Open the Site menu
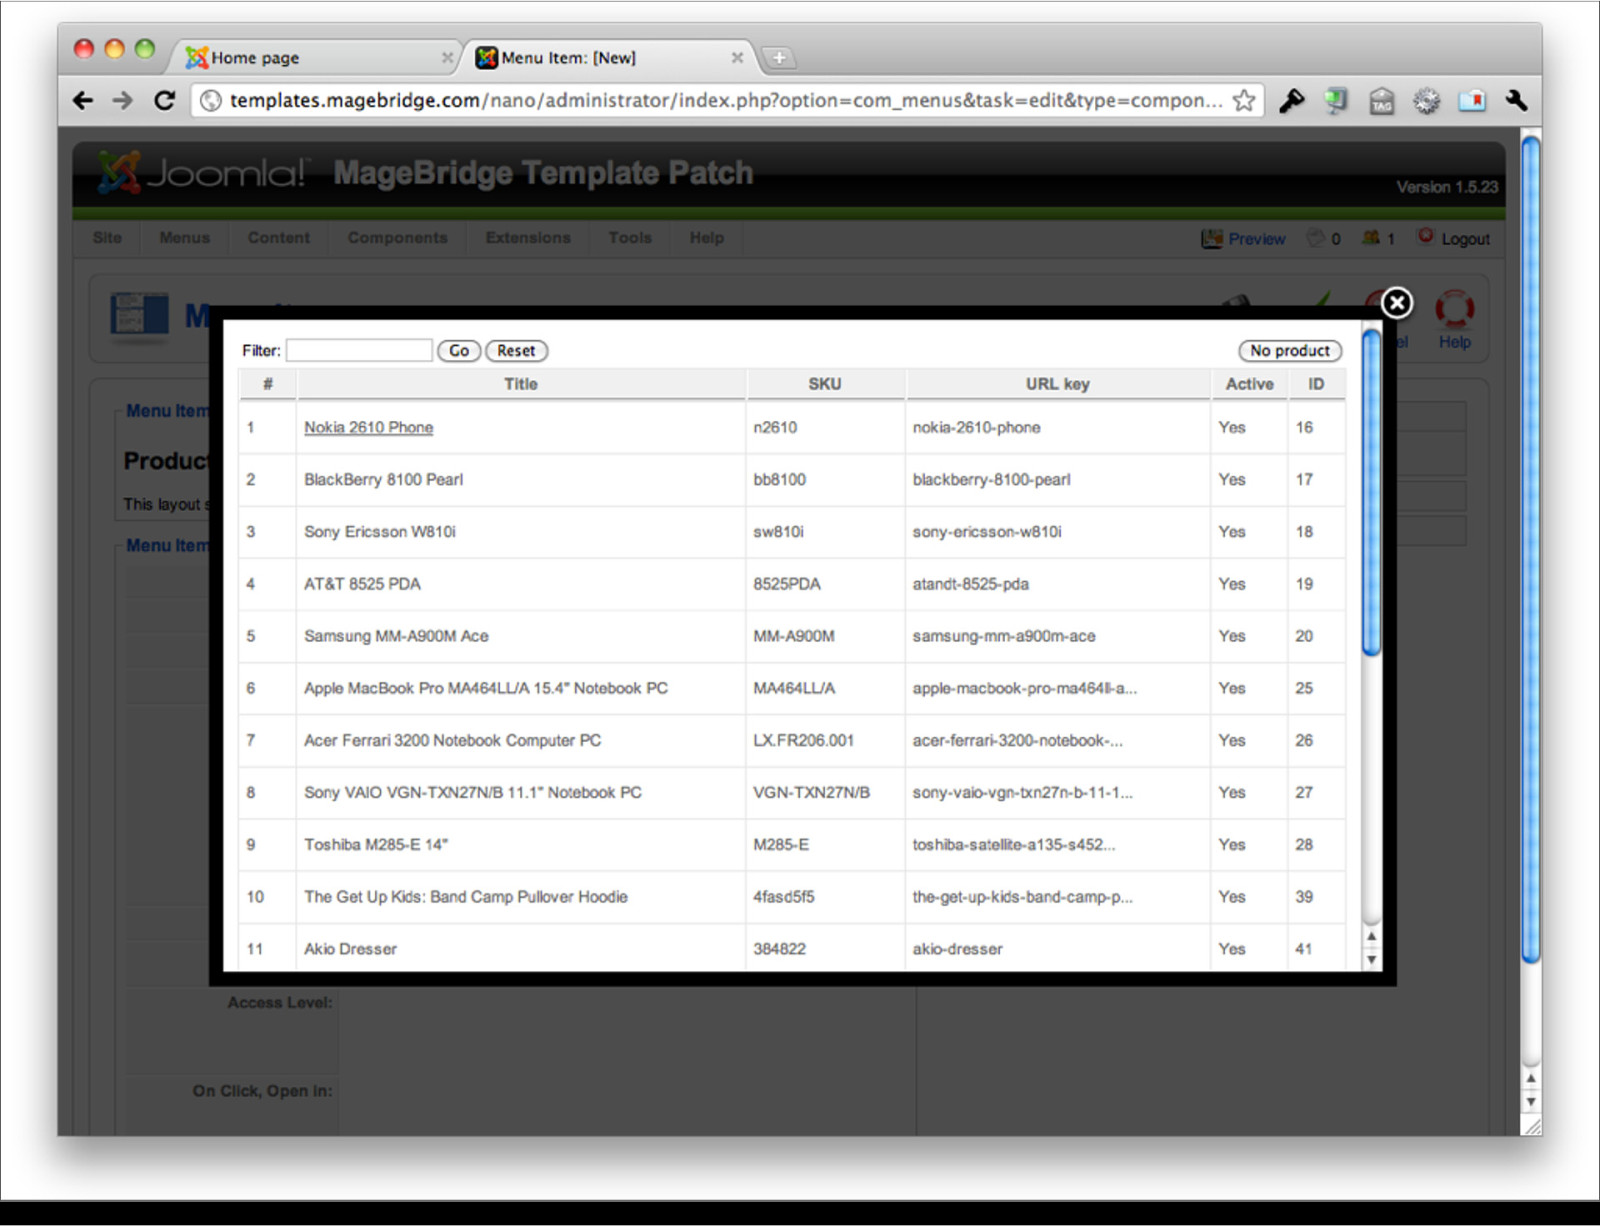Screen dimensions: 1600x1232 coord(107,238)
